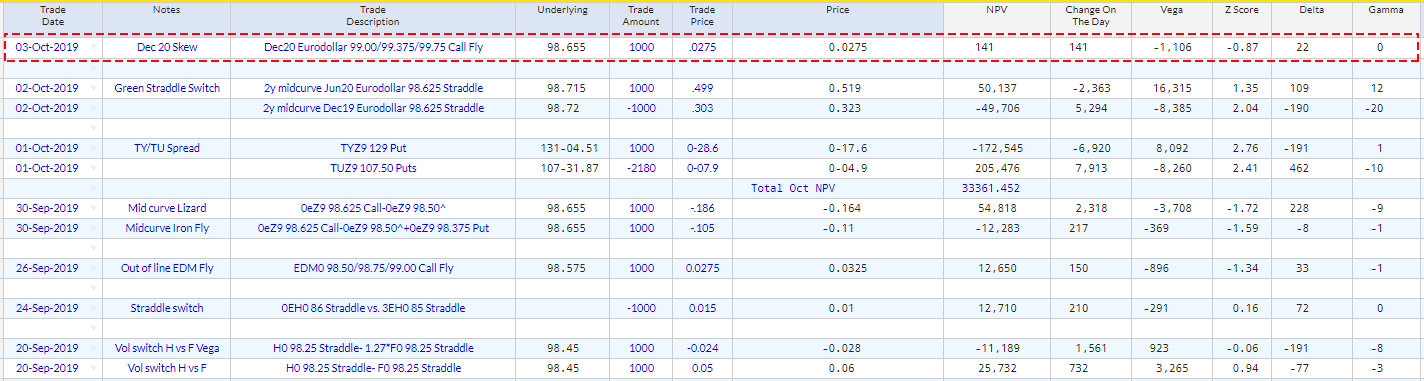Select the Gamma column header
This screenshot has height=381, width=1424.
(x=1387, y=15)
